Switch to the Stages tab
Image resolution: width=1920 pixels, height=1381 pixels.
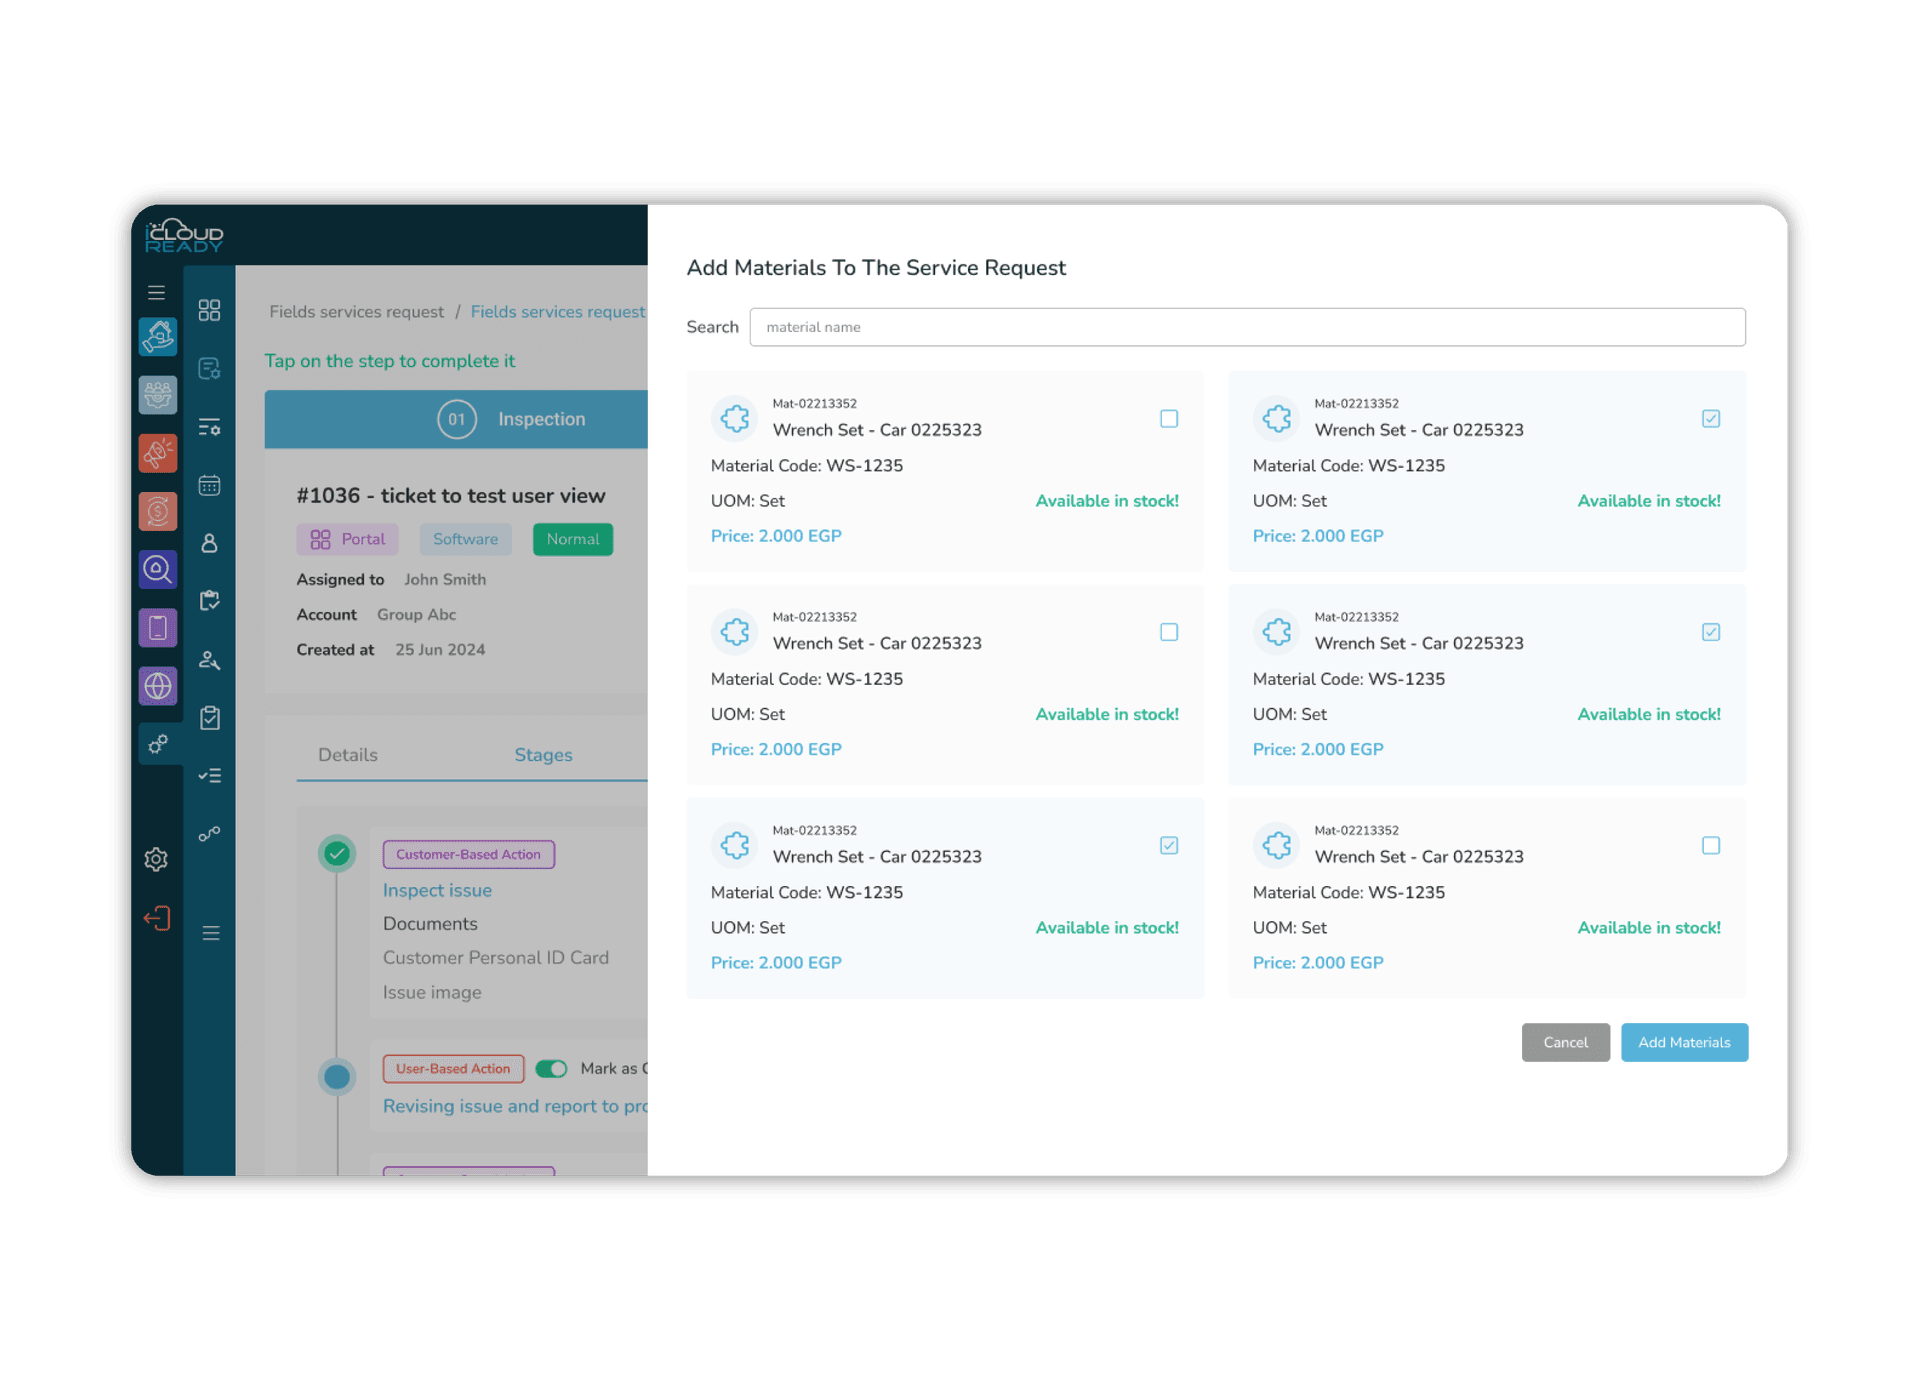[x=543, y=755]
